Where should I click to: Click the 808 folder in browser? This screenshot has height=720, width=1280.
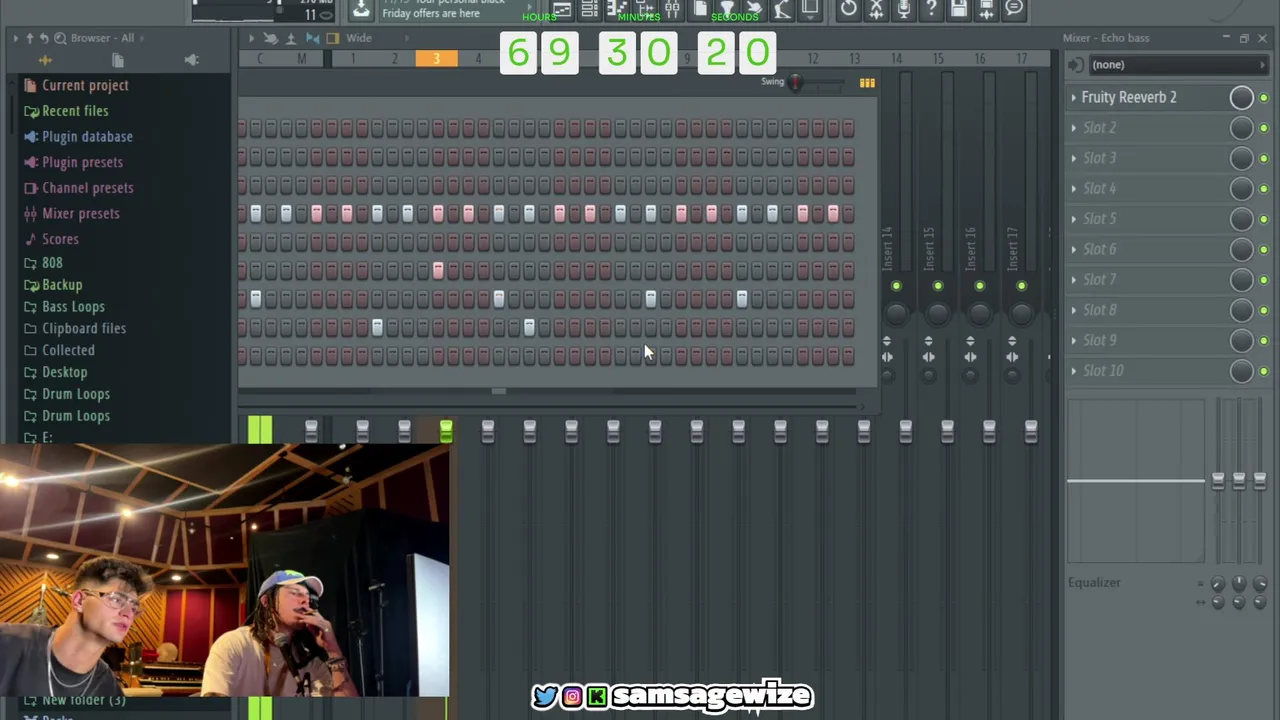(x=52, y=263)
